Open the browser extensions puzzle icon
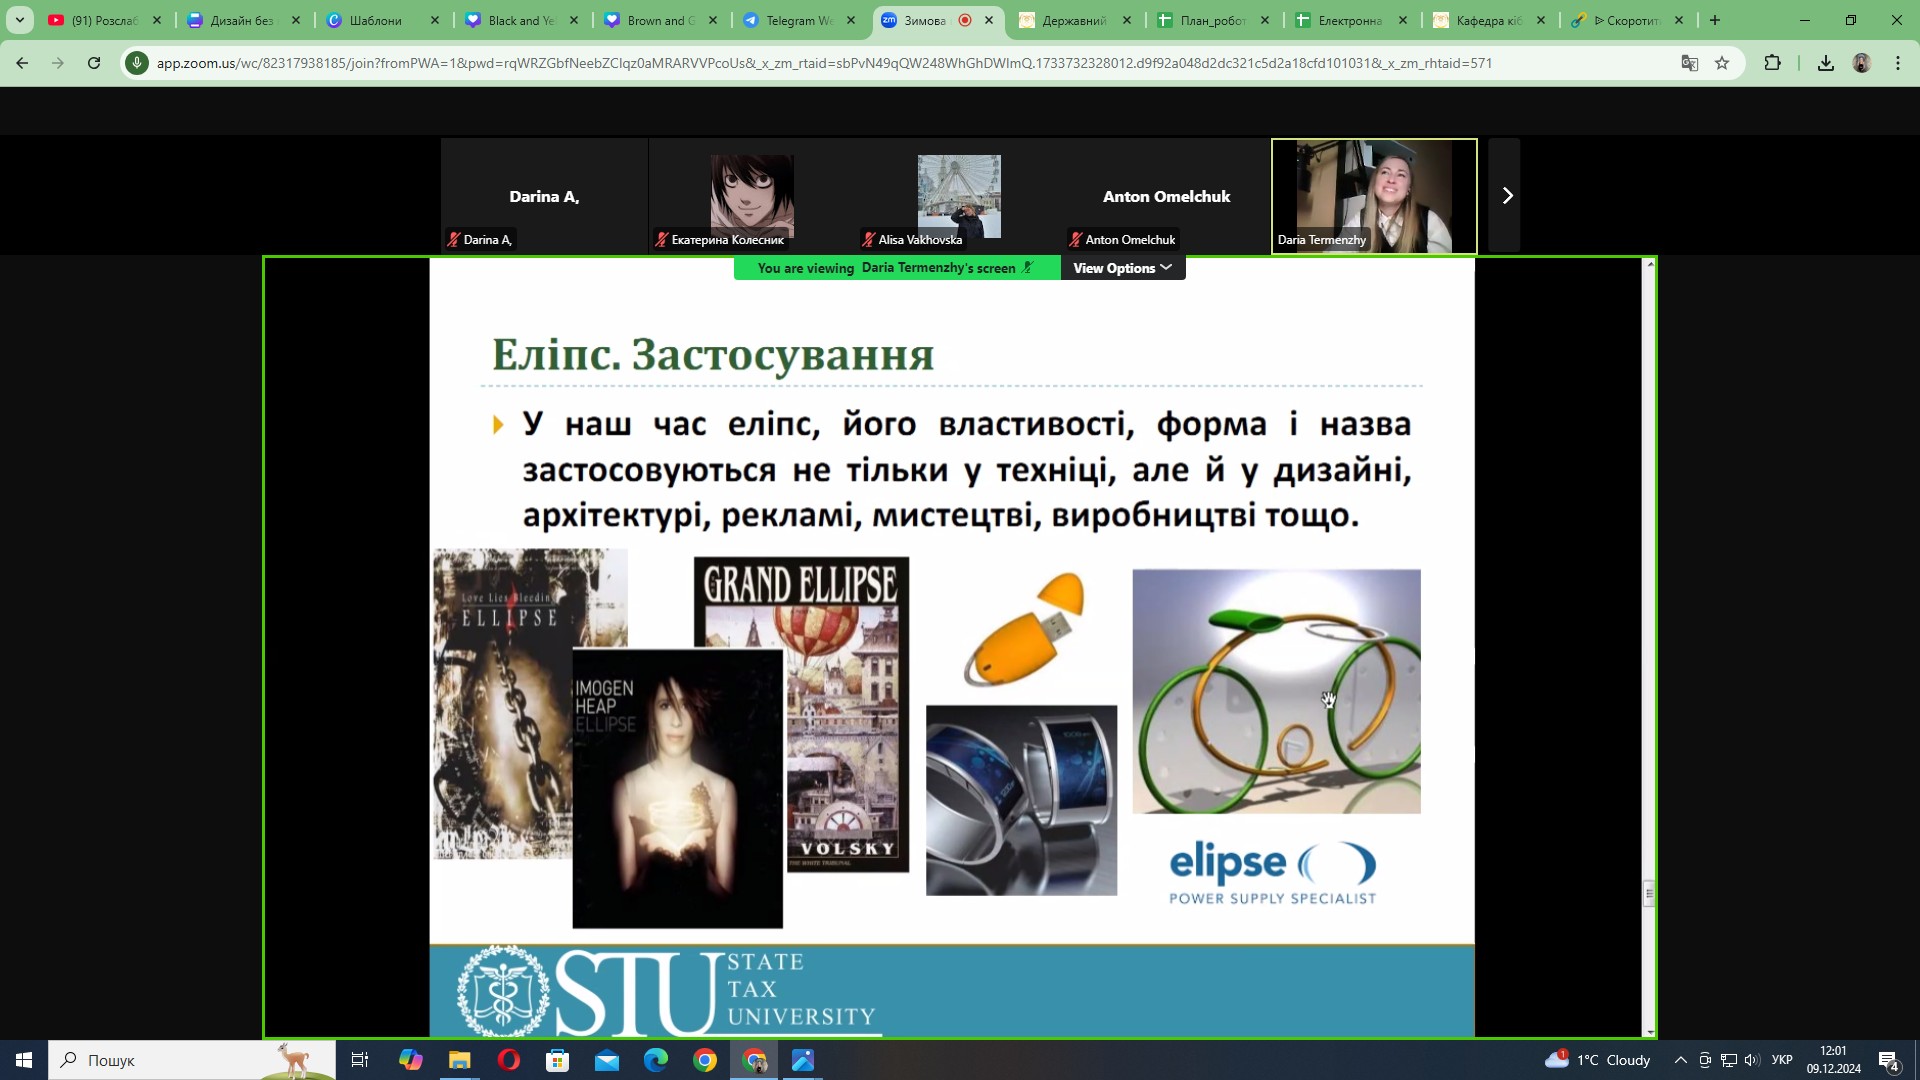 click(1772, 63)
